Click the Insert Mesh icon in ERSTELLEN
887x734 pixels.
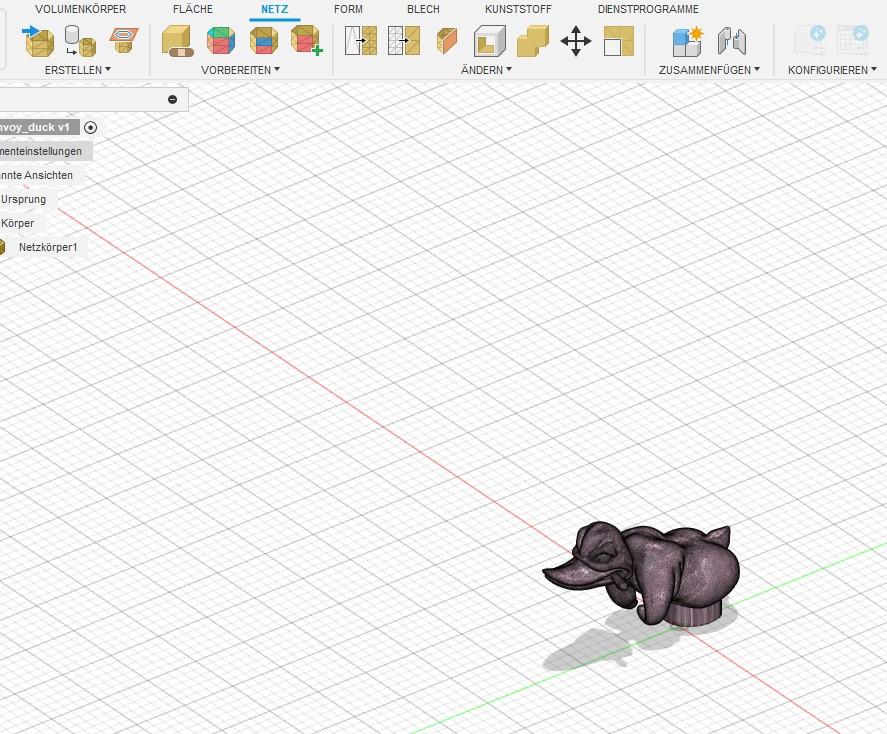[x=38, y=41]
